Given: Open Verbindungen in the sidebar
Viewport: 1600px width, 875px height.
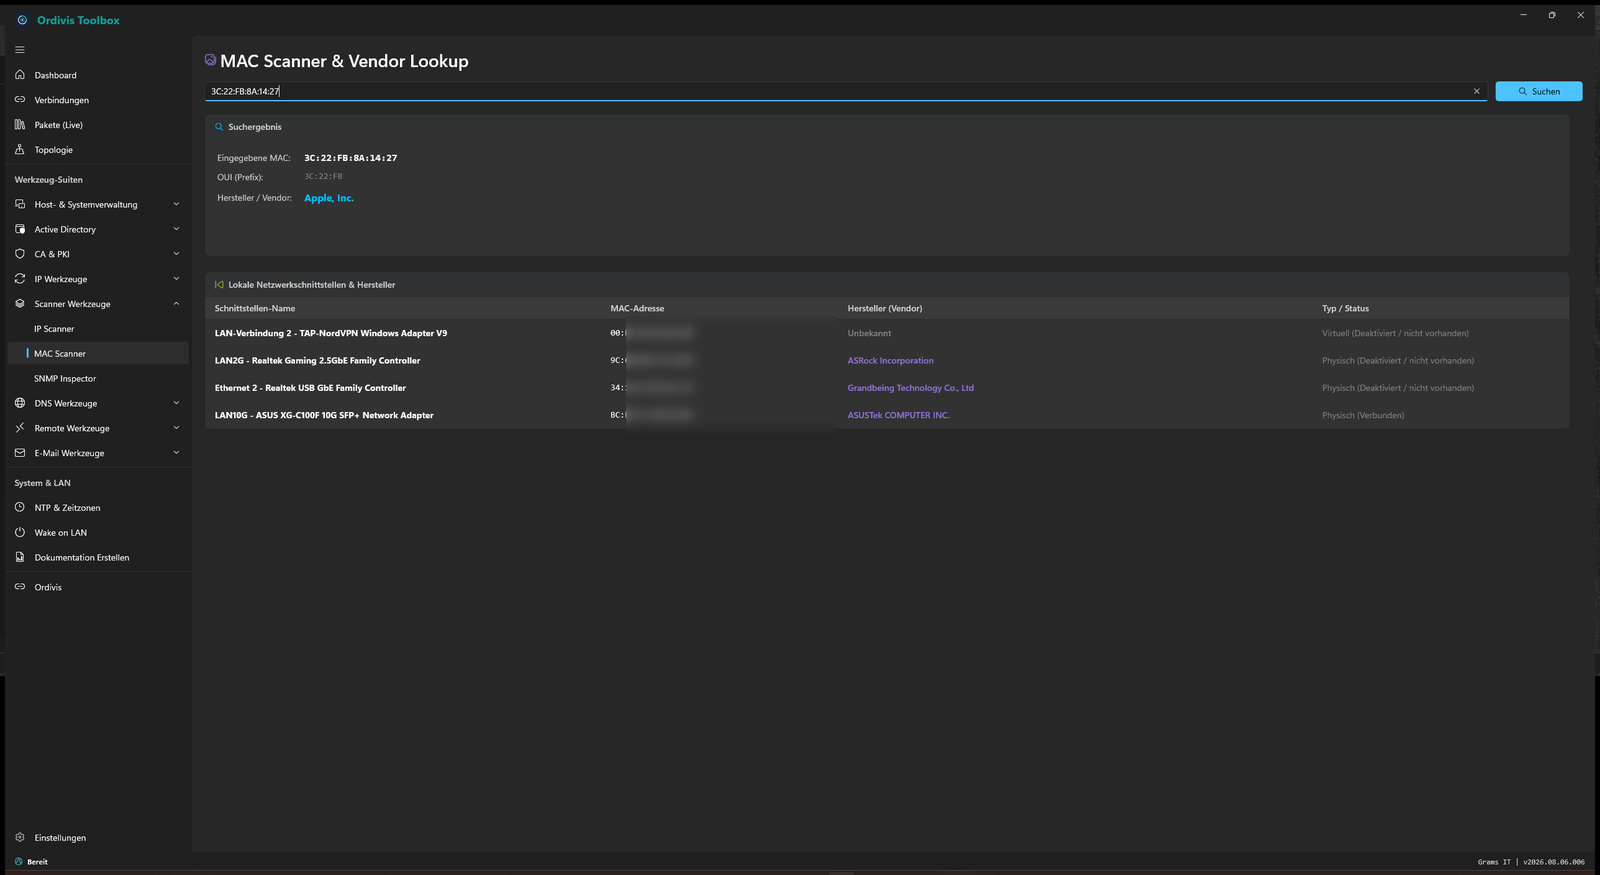Looking at the screenshot, I should tap(98, 100).
